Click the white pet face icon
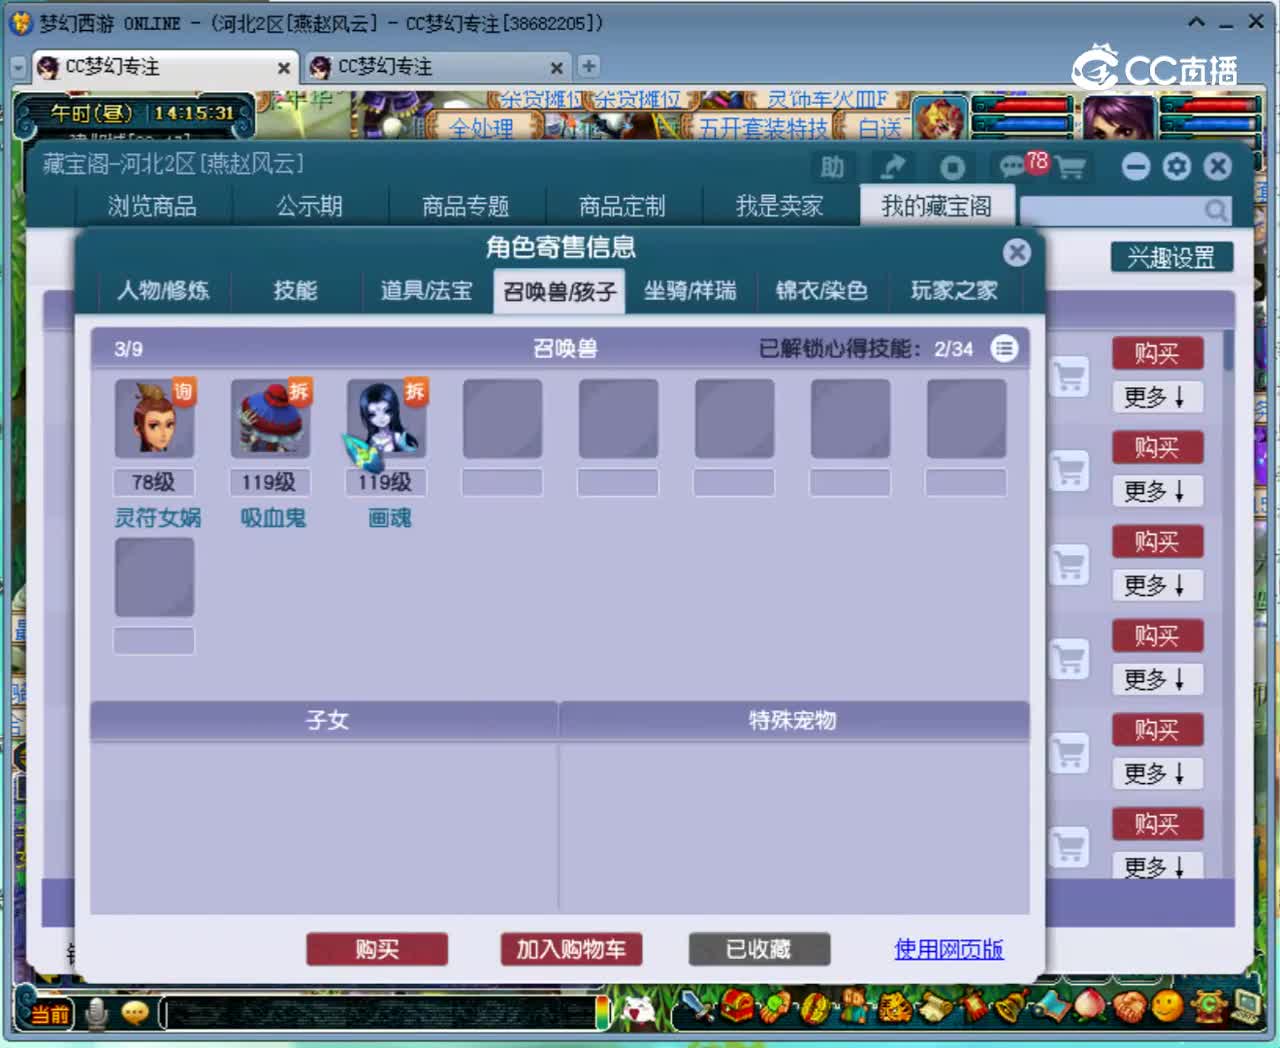 [x=640, y=1012]
